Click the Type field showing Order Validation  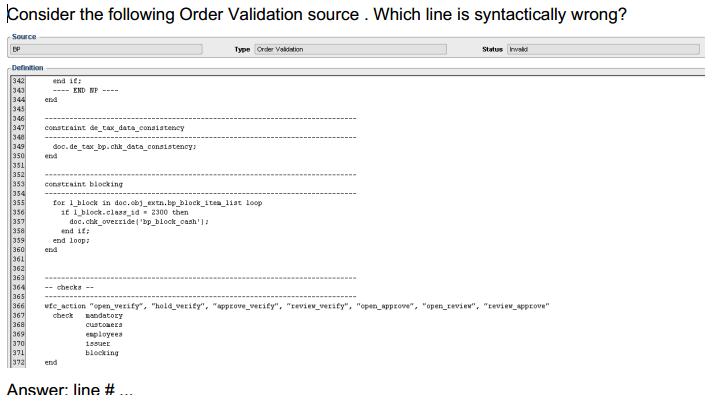[350, 49]
